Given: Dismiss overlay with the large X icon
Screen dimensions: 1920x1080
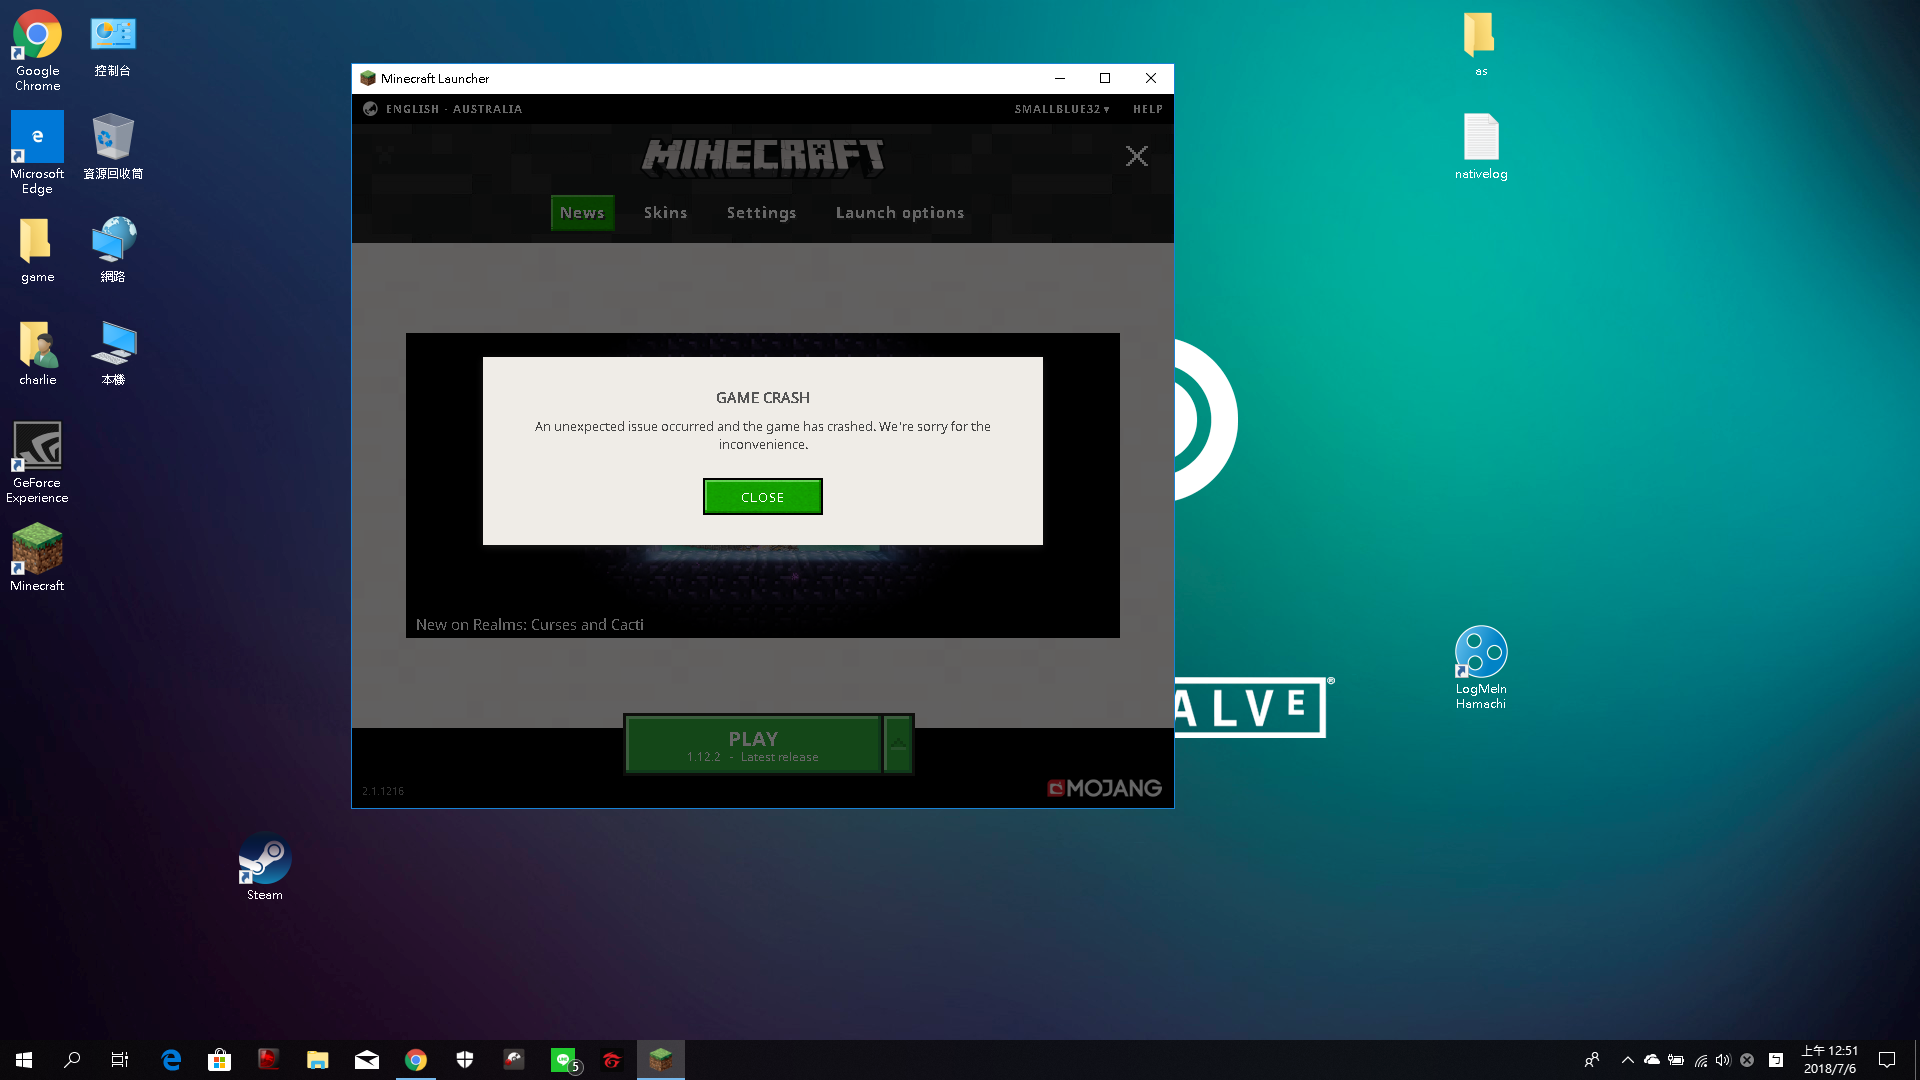Looking at the screenshot, I should click(1136, 156).
